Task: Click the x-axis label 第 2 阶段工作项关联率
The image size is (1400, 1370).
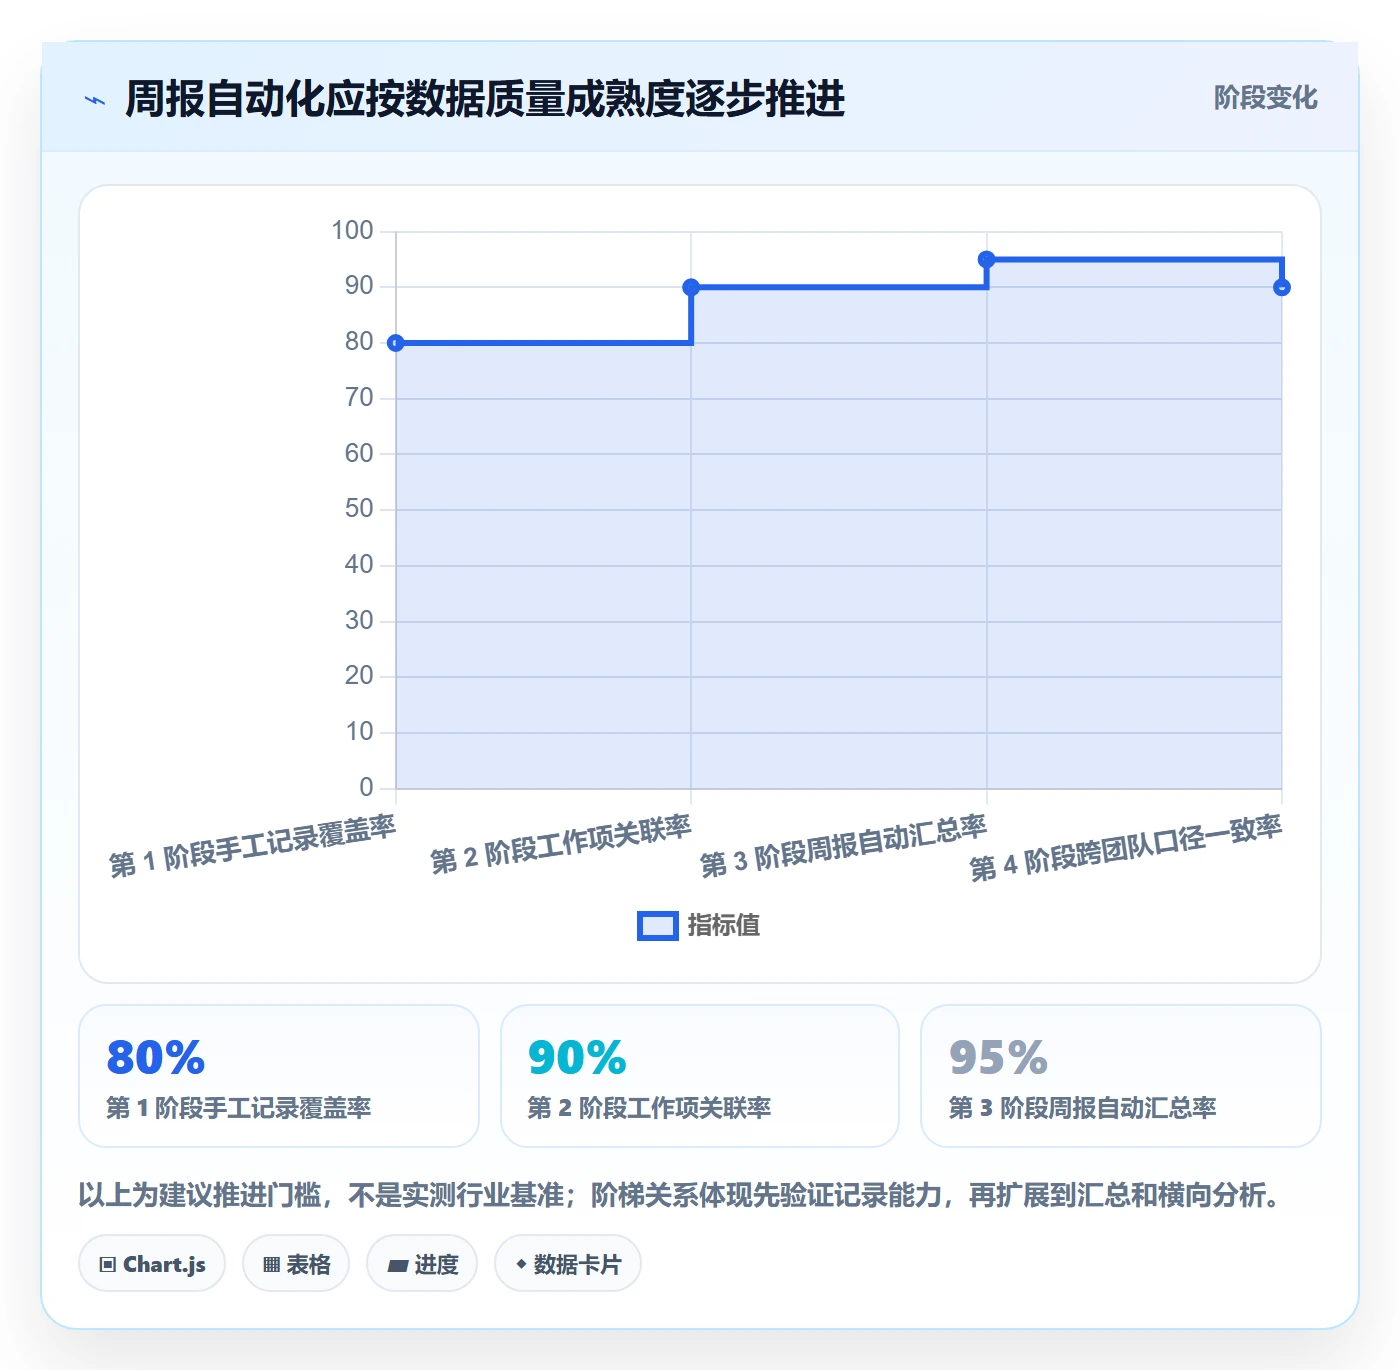Action: (561, 845)
